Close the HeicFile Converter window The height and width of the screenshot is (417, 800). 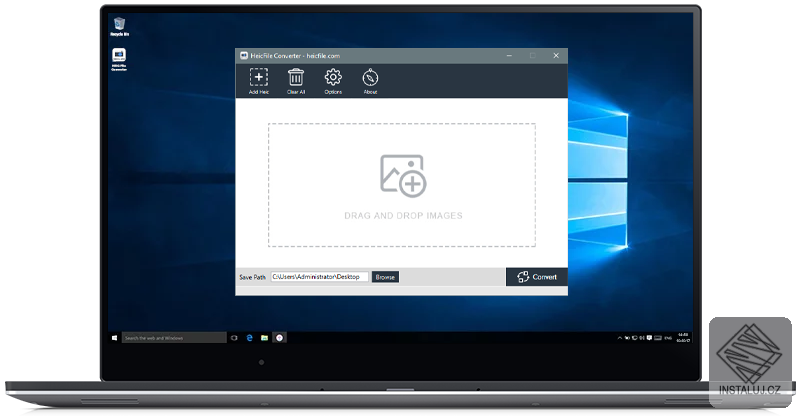(x=556, y=56)
